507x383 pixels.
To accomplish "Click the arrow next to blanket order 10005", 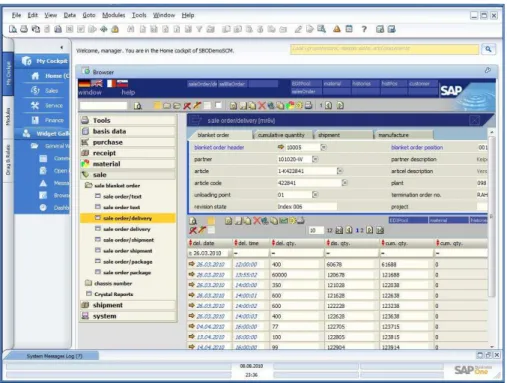I will [280, 147].
